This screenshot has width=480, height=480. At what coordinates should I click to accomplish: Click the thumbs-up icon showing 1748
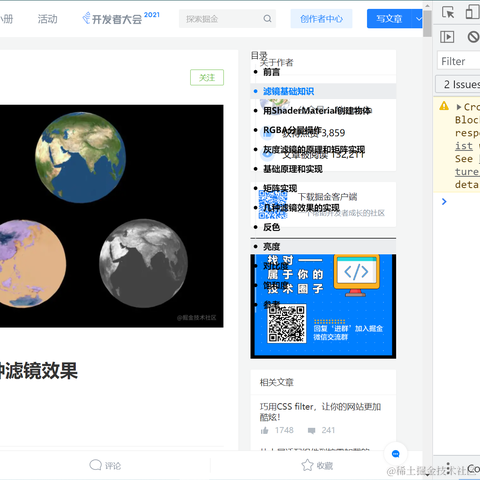[x=265, y=430]
